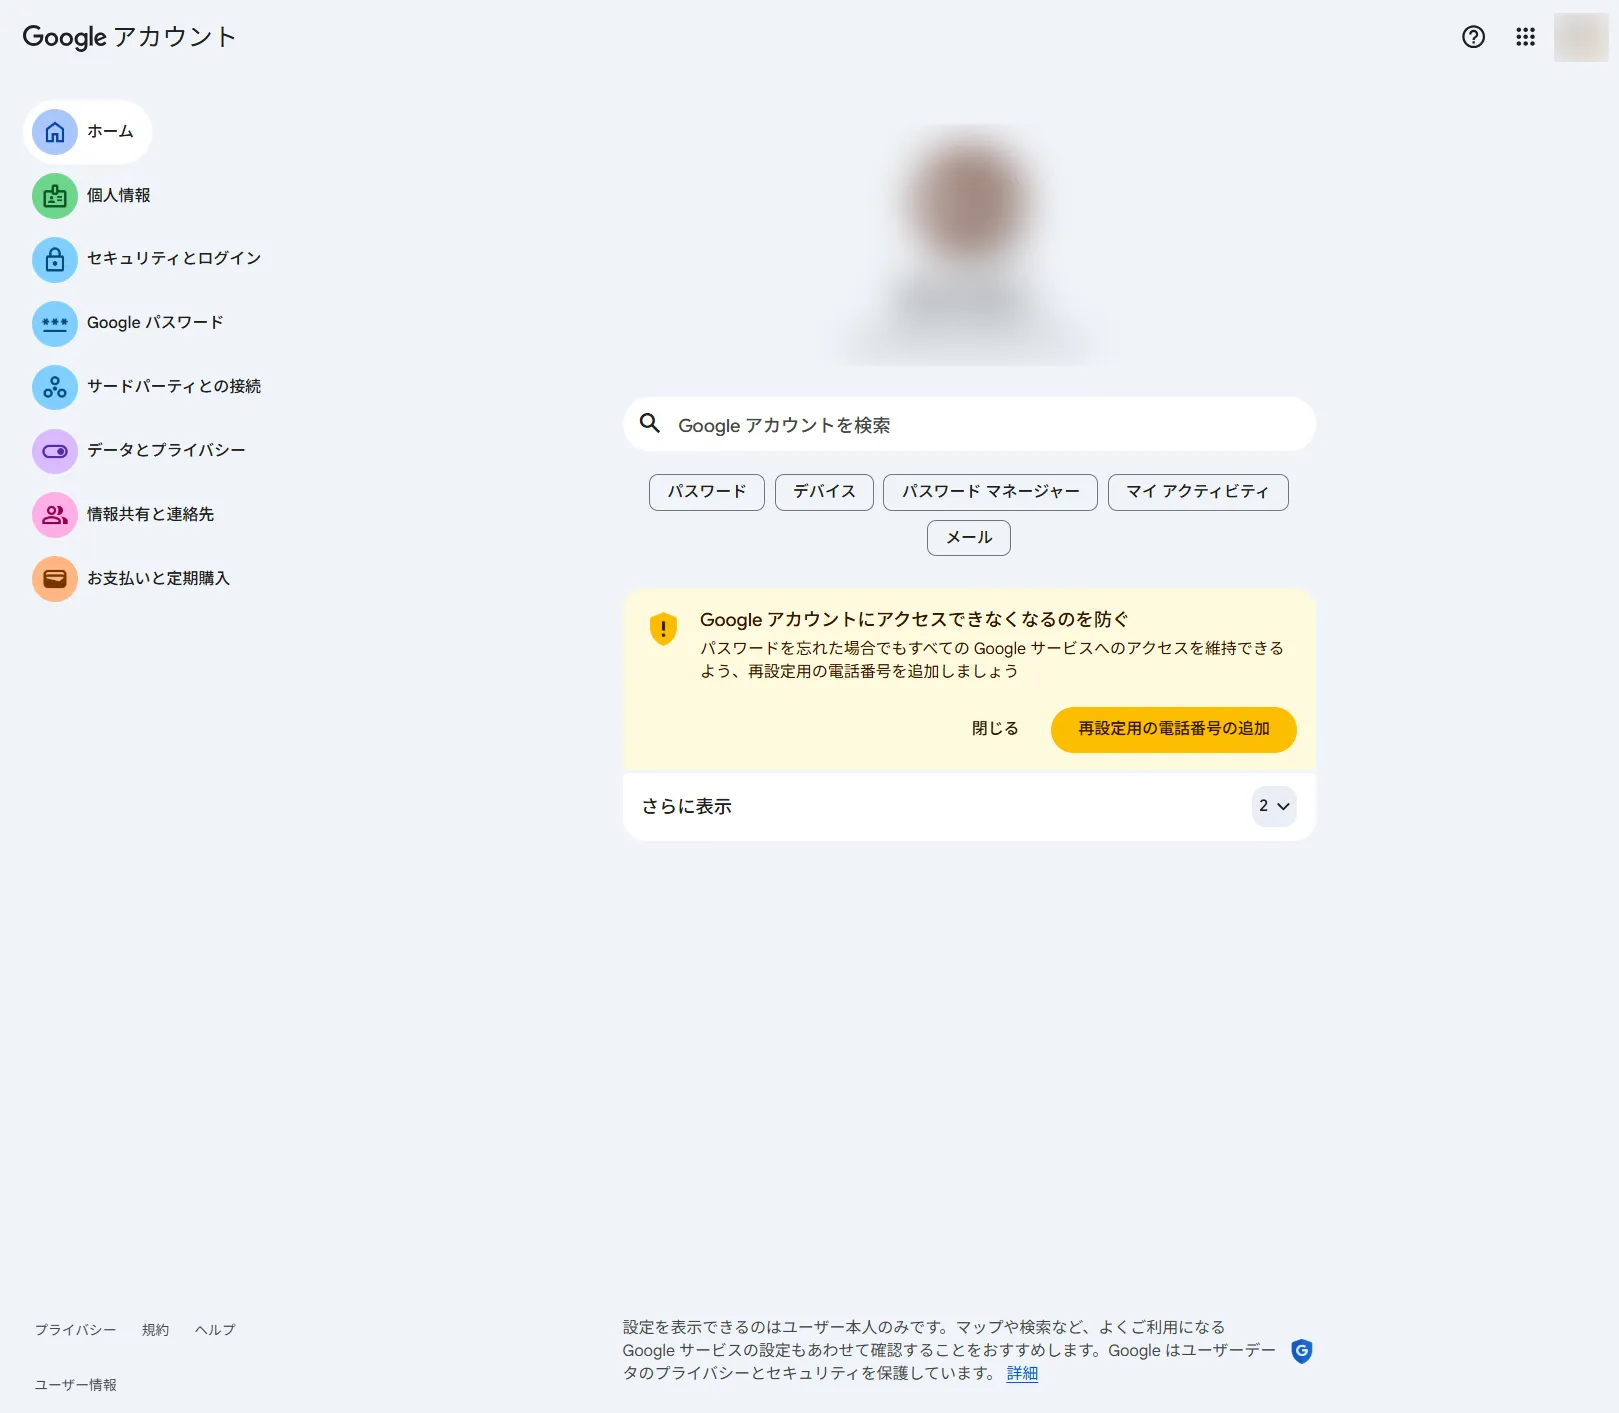The width and height of the screenshot is (1619, 1413).
Task: Click the help question mark icon
Action: pos(1473,37)
